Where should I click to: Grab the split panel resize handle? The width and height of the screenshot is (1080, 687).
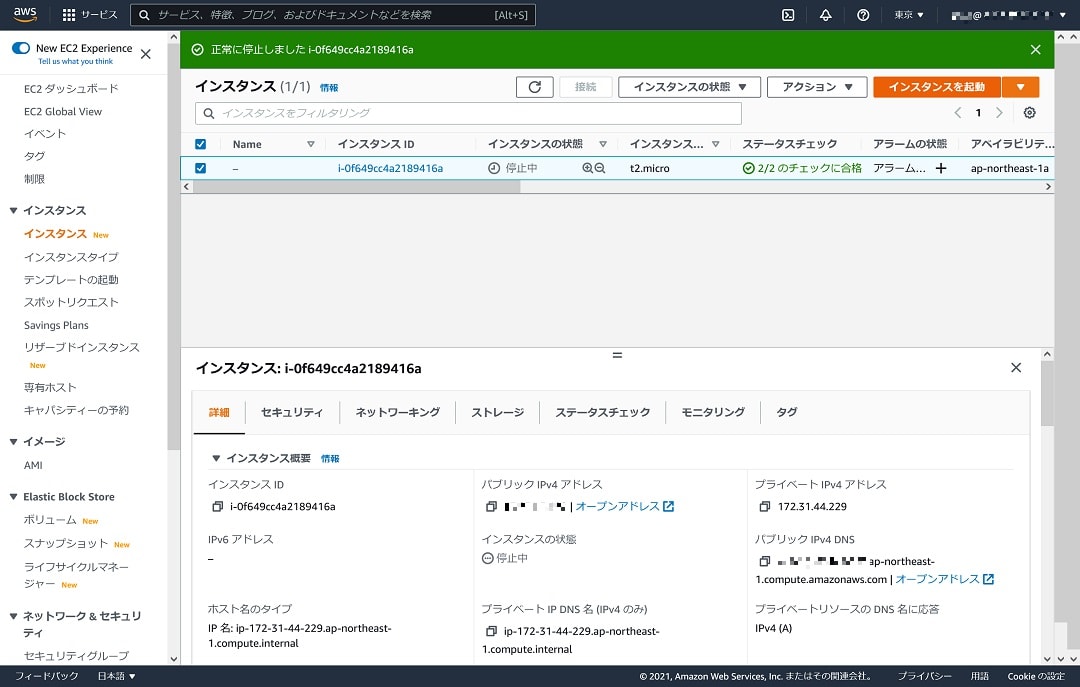[617, 355]
